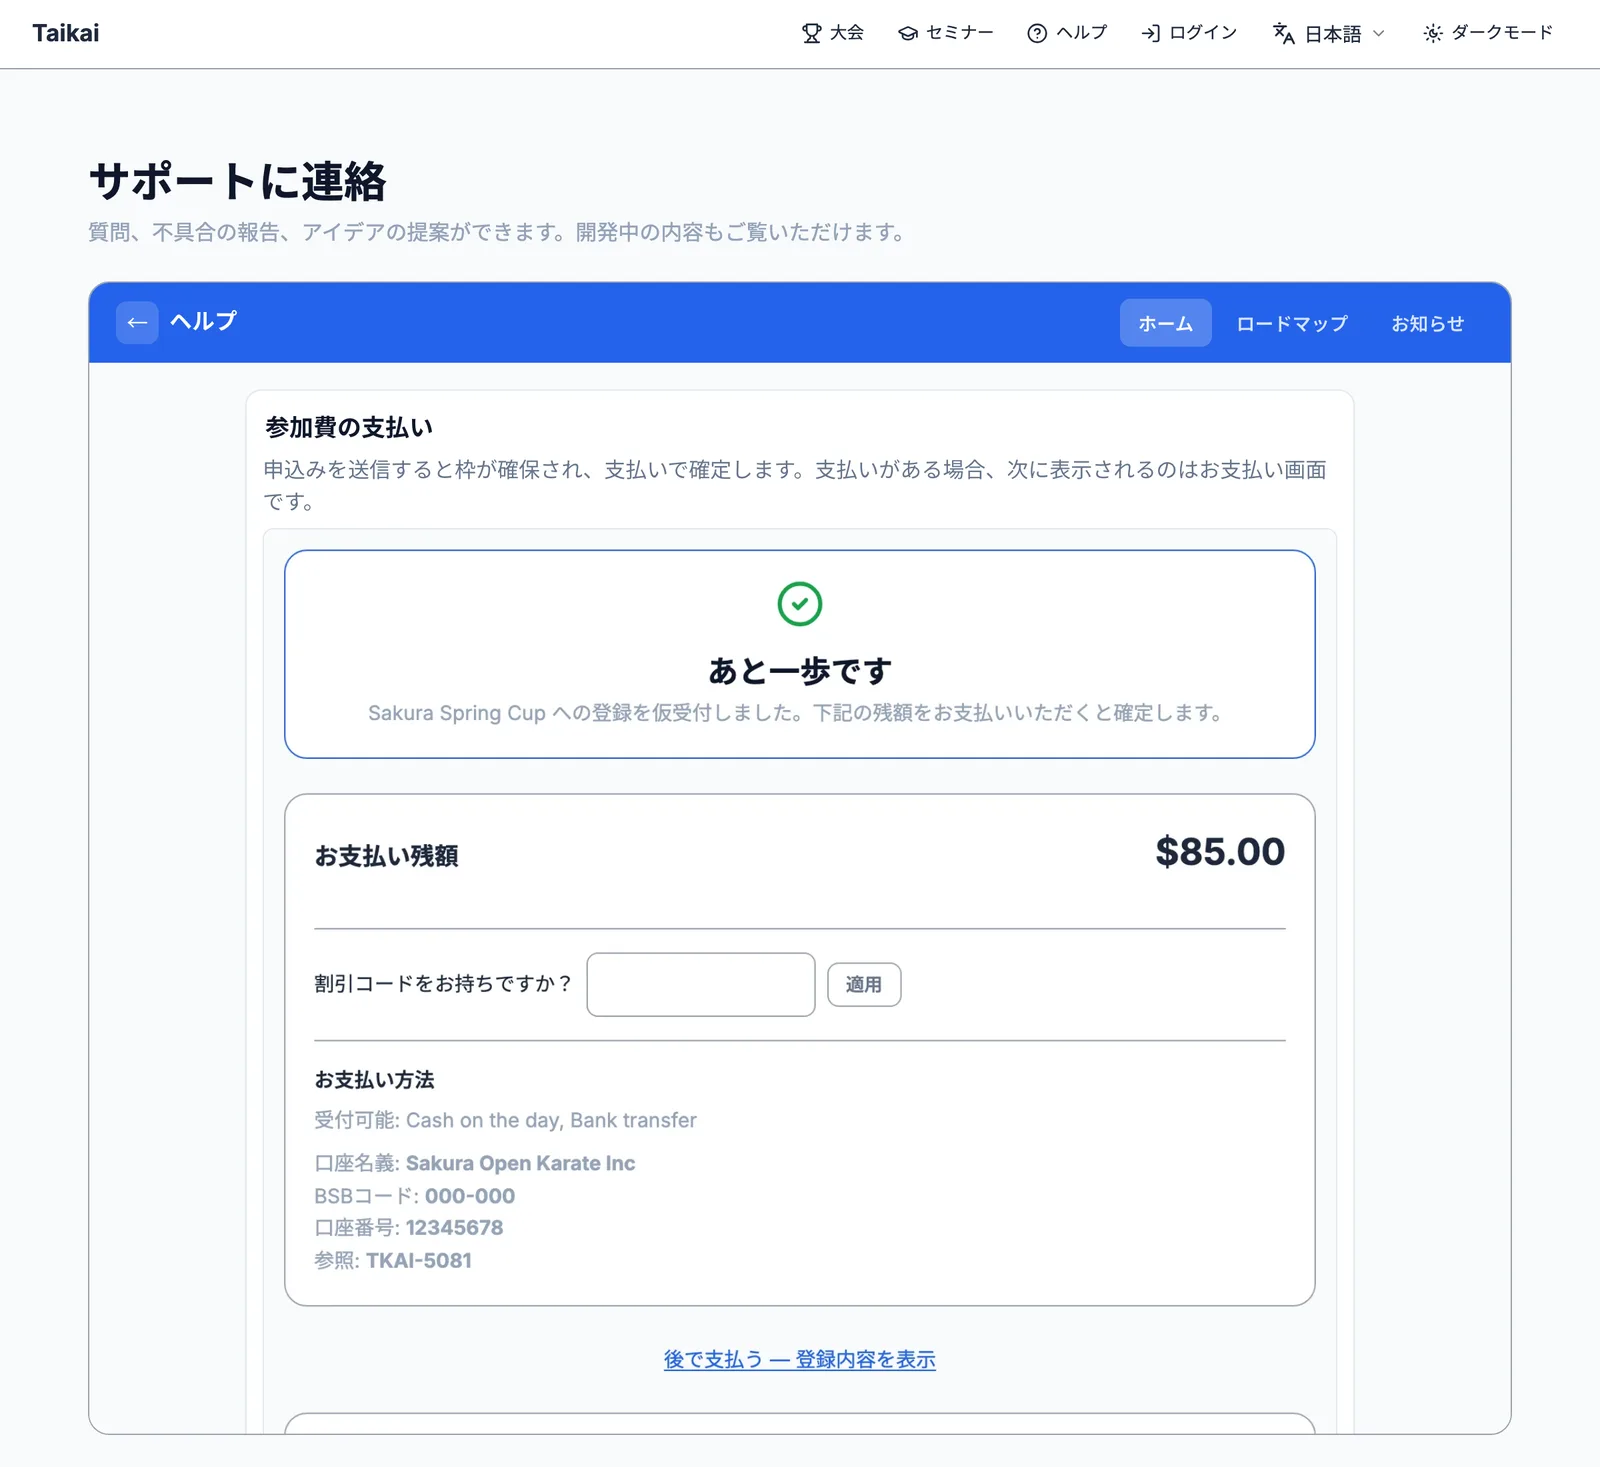Focus the discount code input field

(x=701, y=985)
